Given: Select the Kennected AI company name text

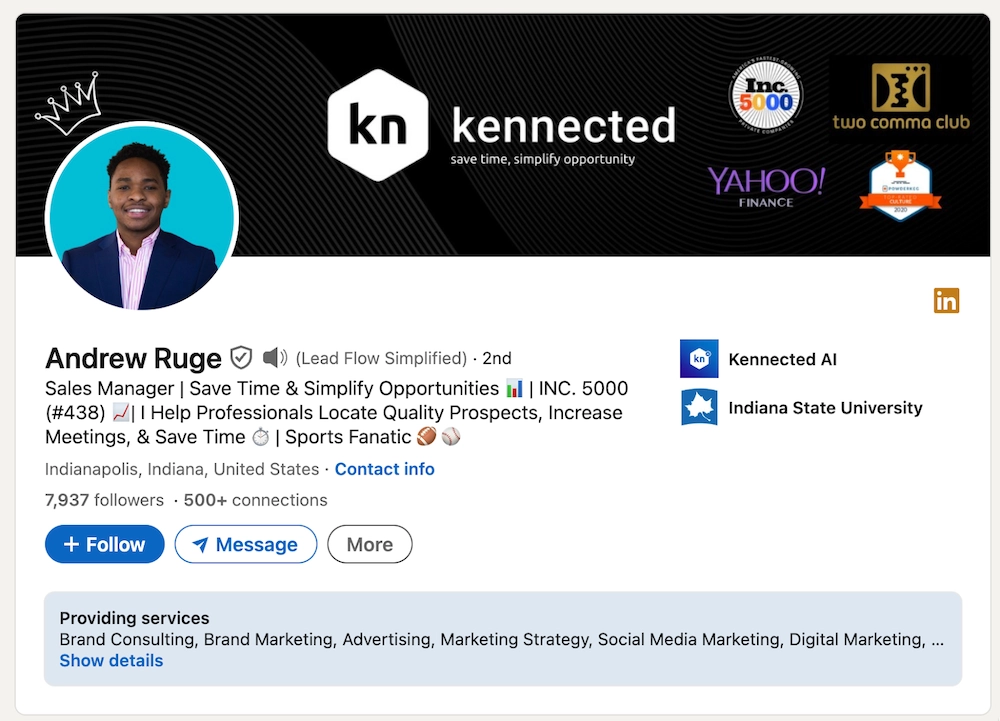Looking at the screenshot, I should pos(782,359).
